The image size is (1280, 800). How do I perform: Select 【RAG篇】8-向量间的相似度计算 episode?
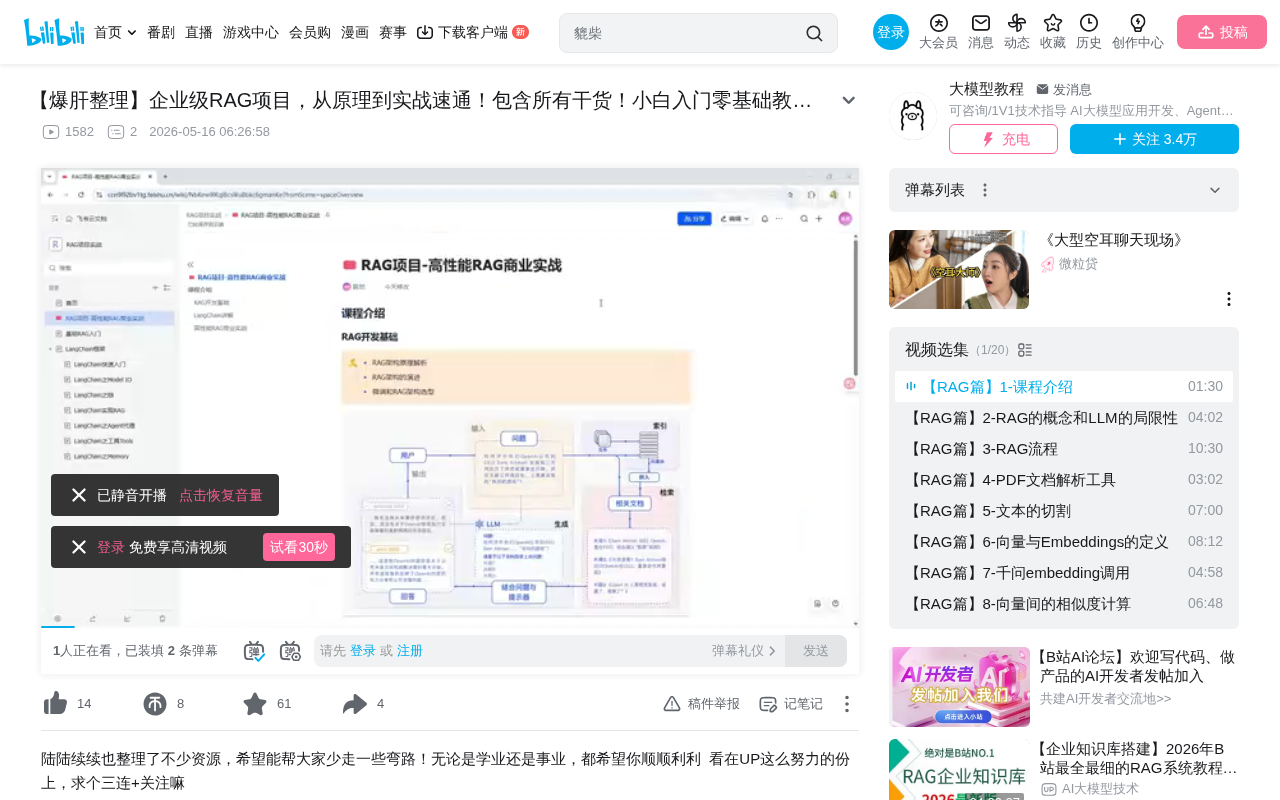[1064, 604]
